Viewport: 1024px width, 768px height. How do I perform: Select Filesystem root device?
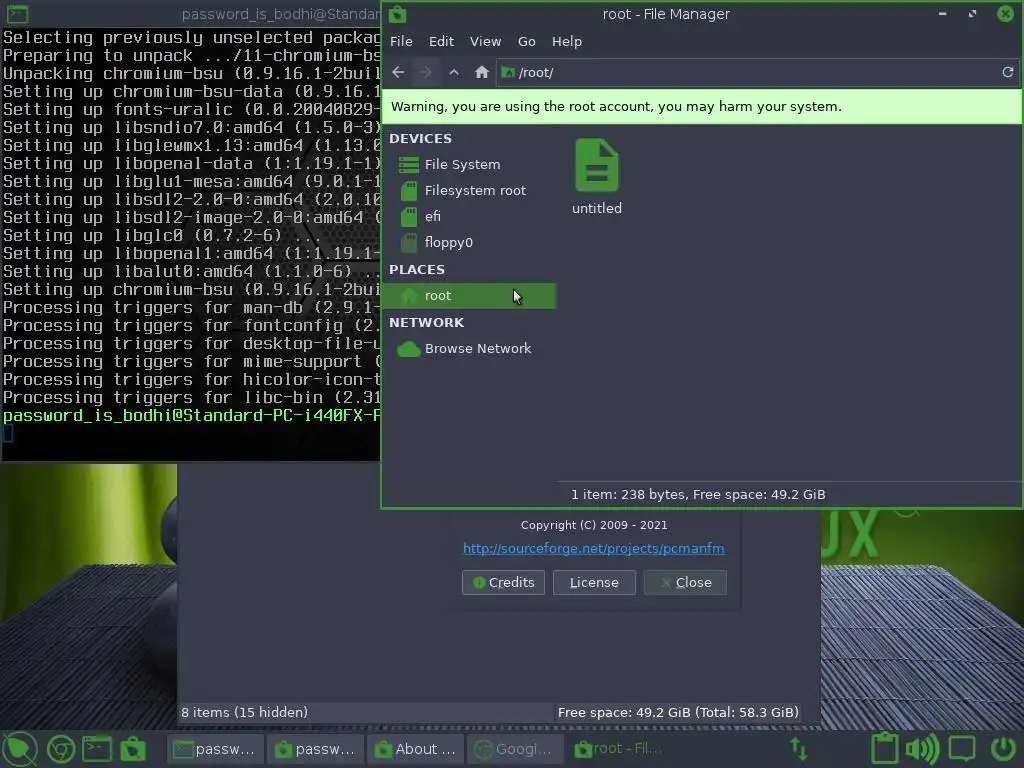coord(469,191)
